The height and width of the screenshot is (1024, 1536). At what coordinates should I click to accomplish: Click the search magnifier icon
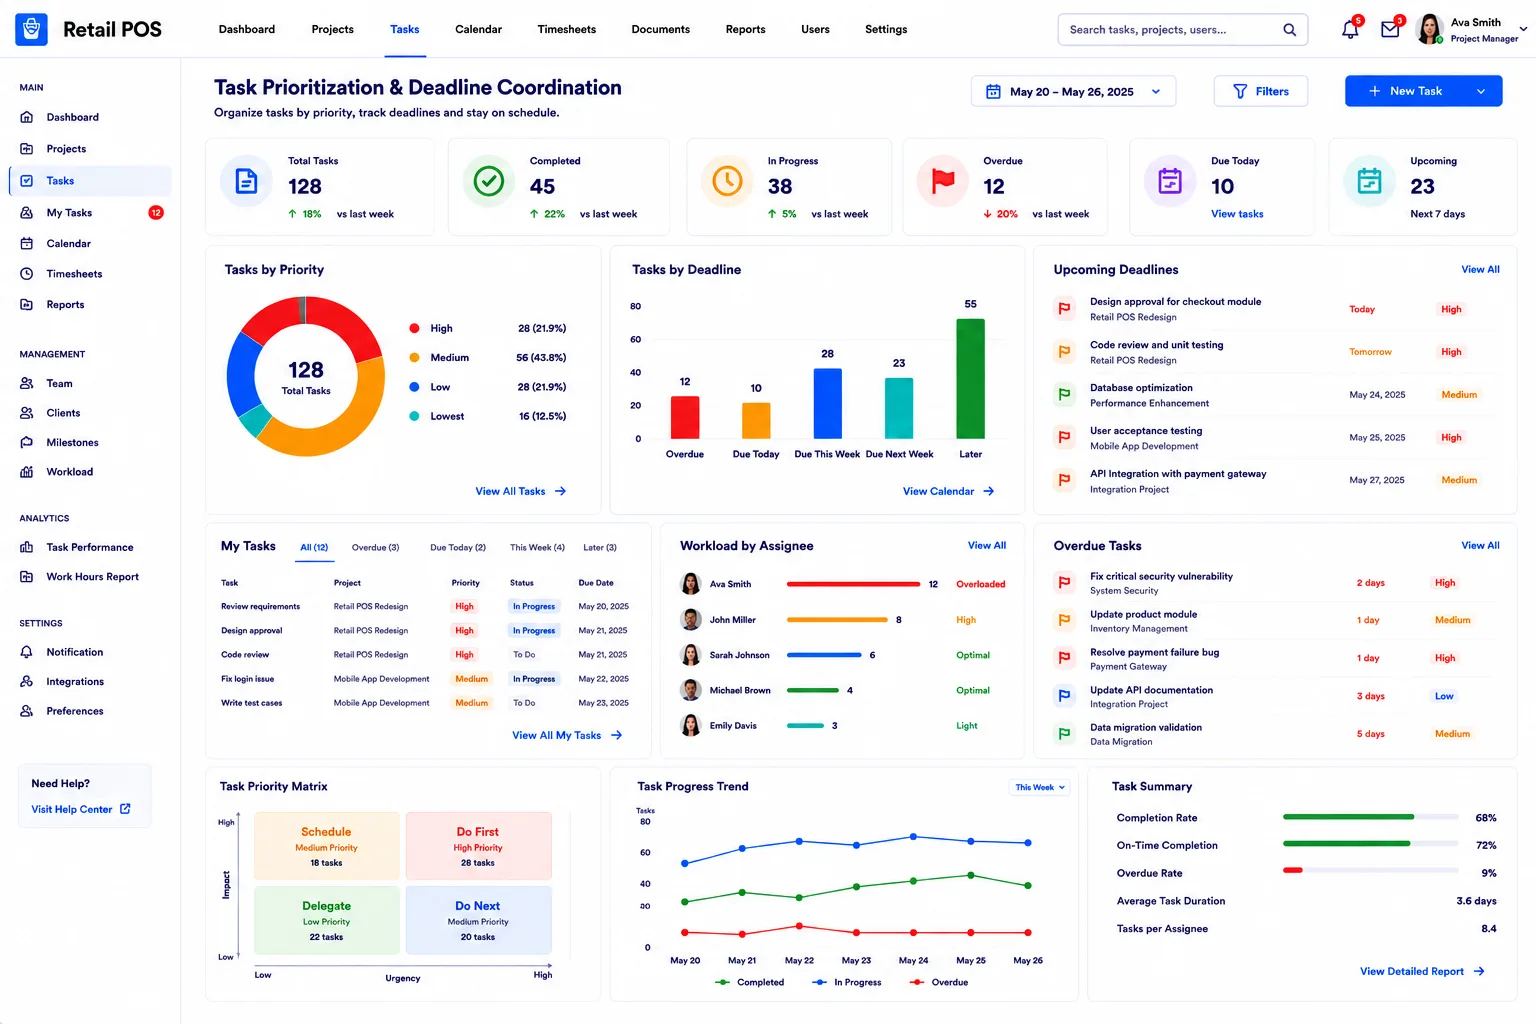coord(1290,30)
